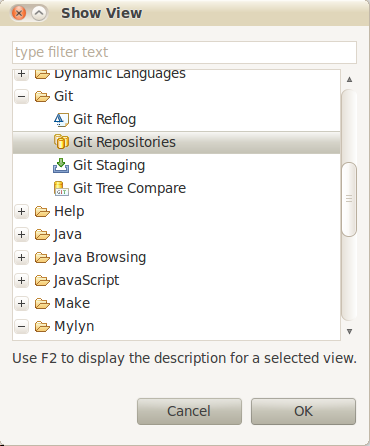Click the Java Browsing folder icon
The height and width of the screenshot is (446, 370).
pyautogui.click(x=42, y=258)
